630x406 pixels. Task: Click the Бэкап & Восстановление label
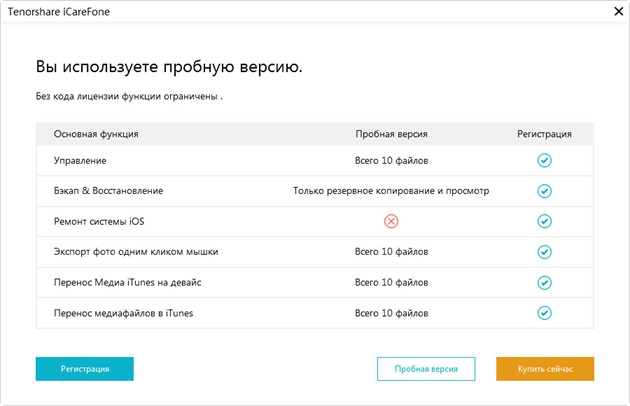[x=108, y=191]
